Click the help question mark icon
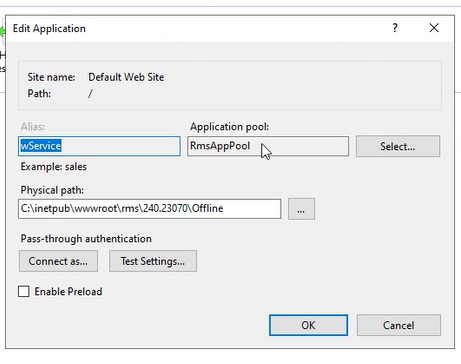The width and height of the screenshot is (461, 364). 395,28
